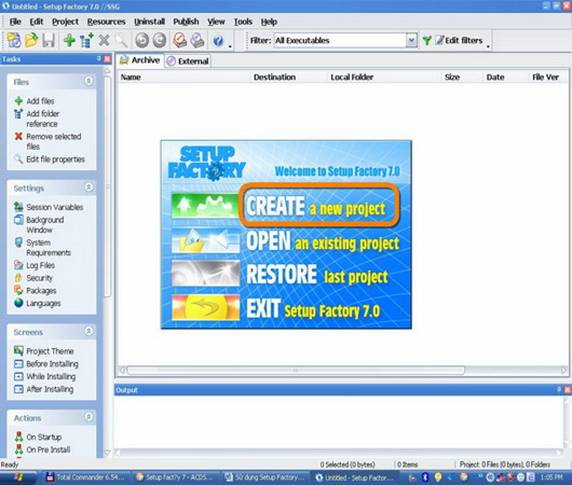
Task: Open the Uninstall menu
Action: click(x=149, y=22)
